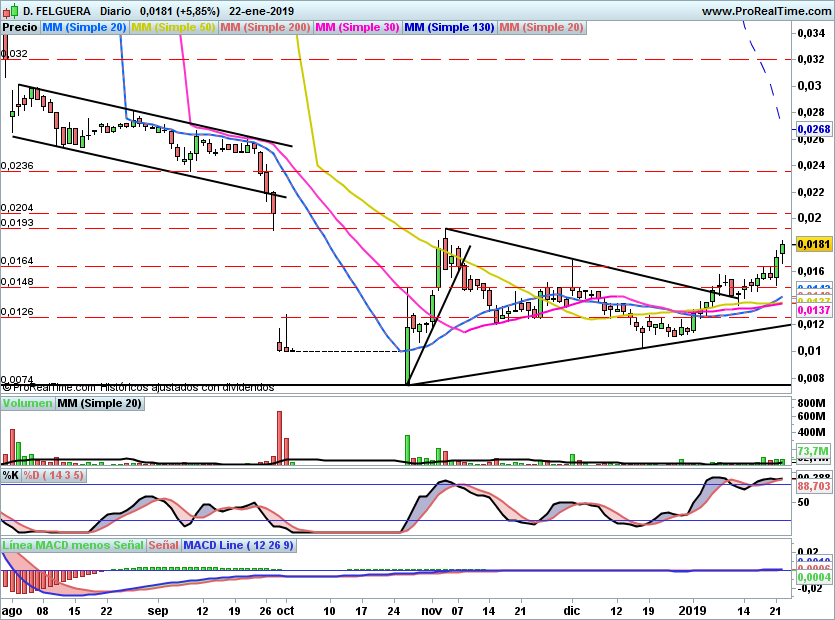Select the Precio label in price panel
Viewport: 835px width, 620px height.
[20, 27]
